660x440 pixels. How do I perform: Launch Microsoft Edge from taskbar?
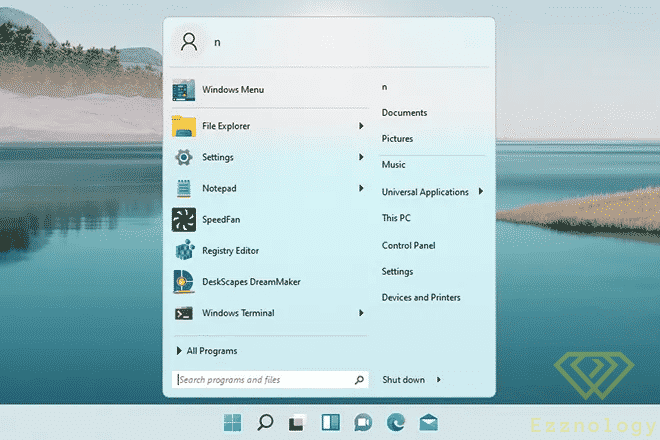[396, 422]
